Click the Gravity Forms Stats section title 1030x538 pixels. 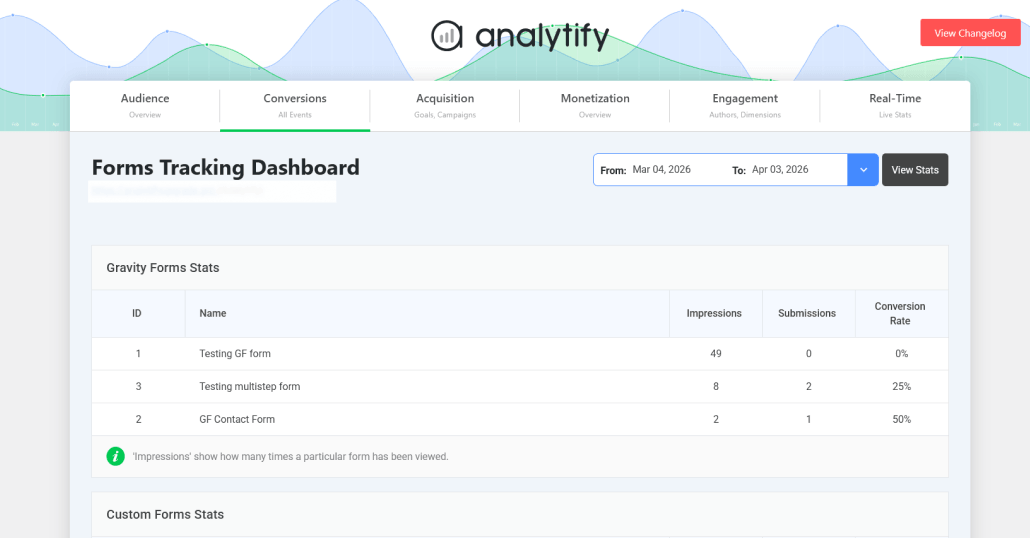[163, 268]
